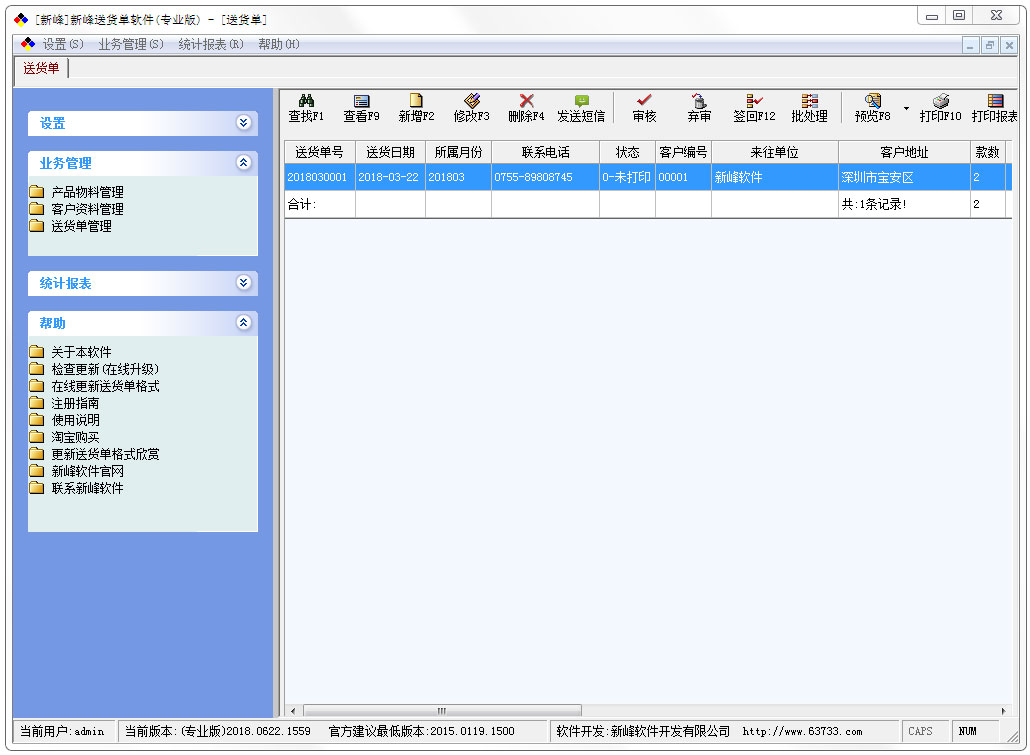Image resolution: width=1030 pixels, height=755 pixels.
Task: Click the status cell 0-未打印
Action: pyautogui.click(x=627, y=177)
